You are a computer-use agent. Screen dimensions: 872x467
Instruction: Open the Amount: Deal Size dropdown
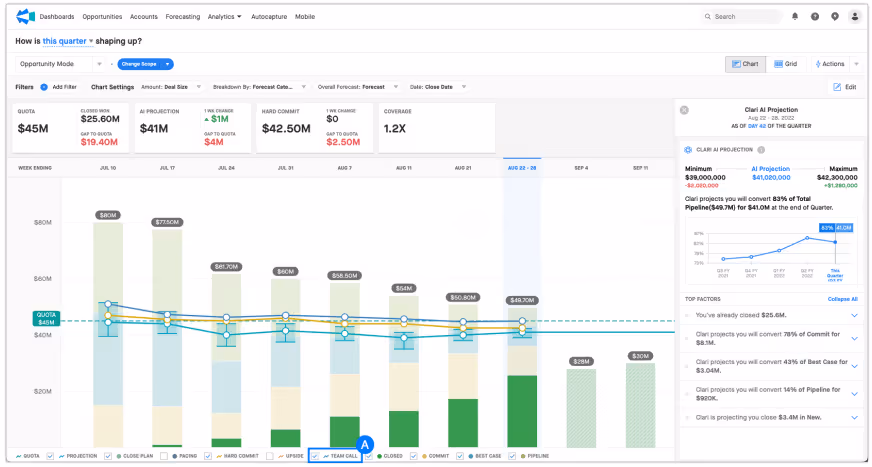point(171,87)
